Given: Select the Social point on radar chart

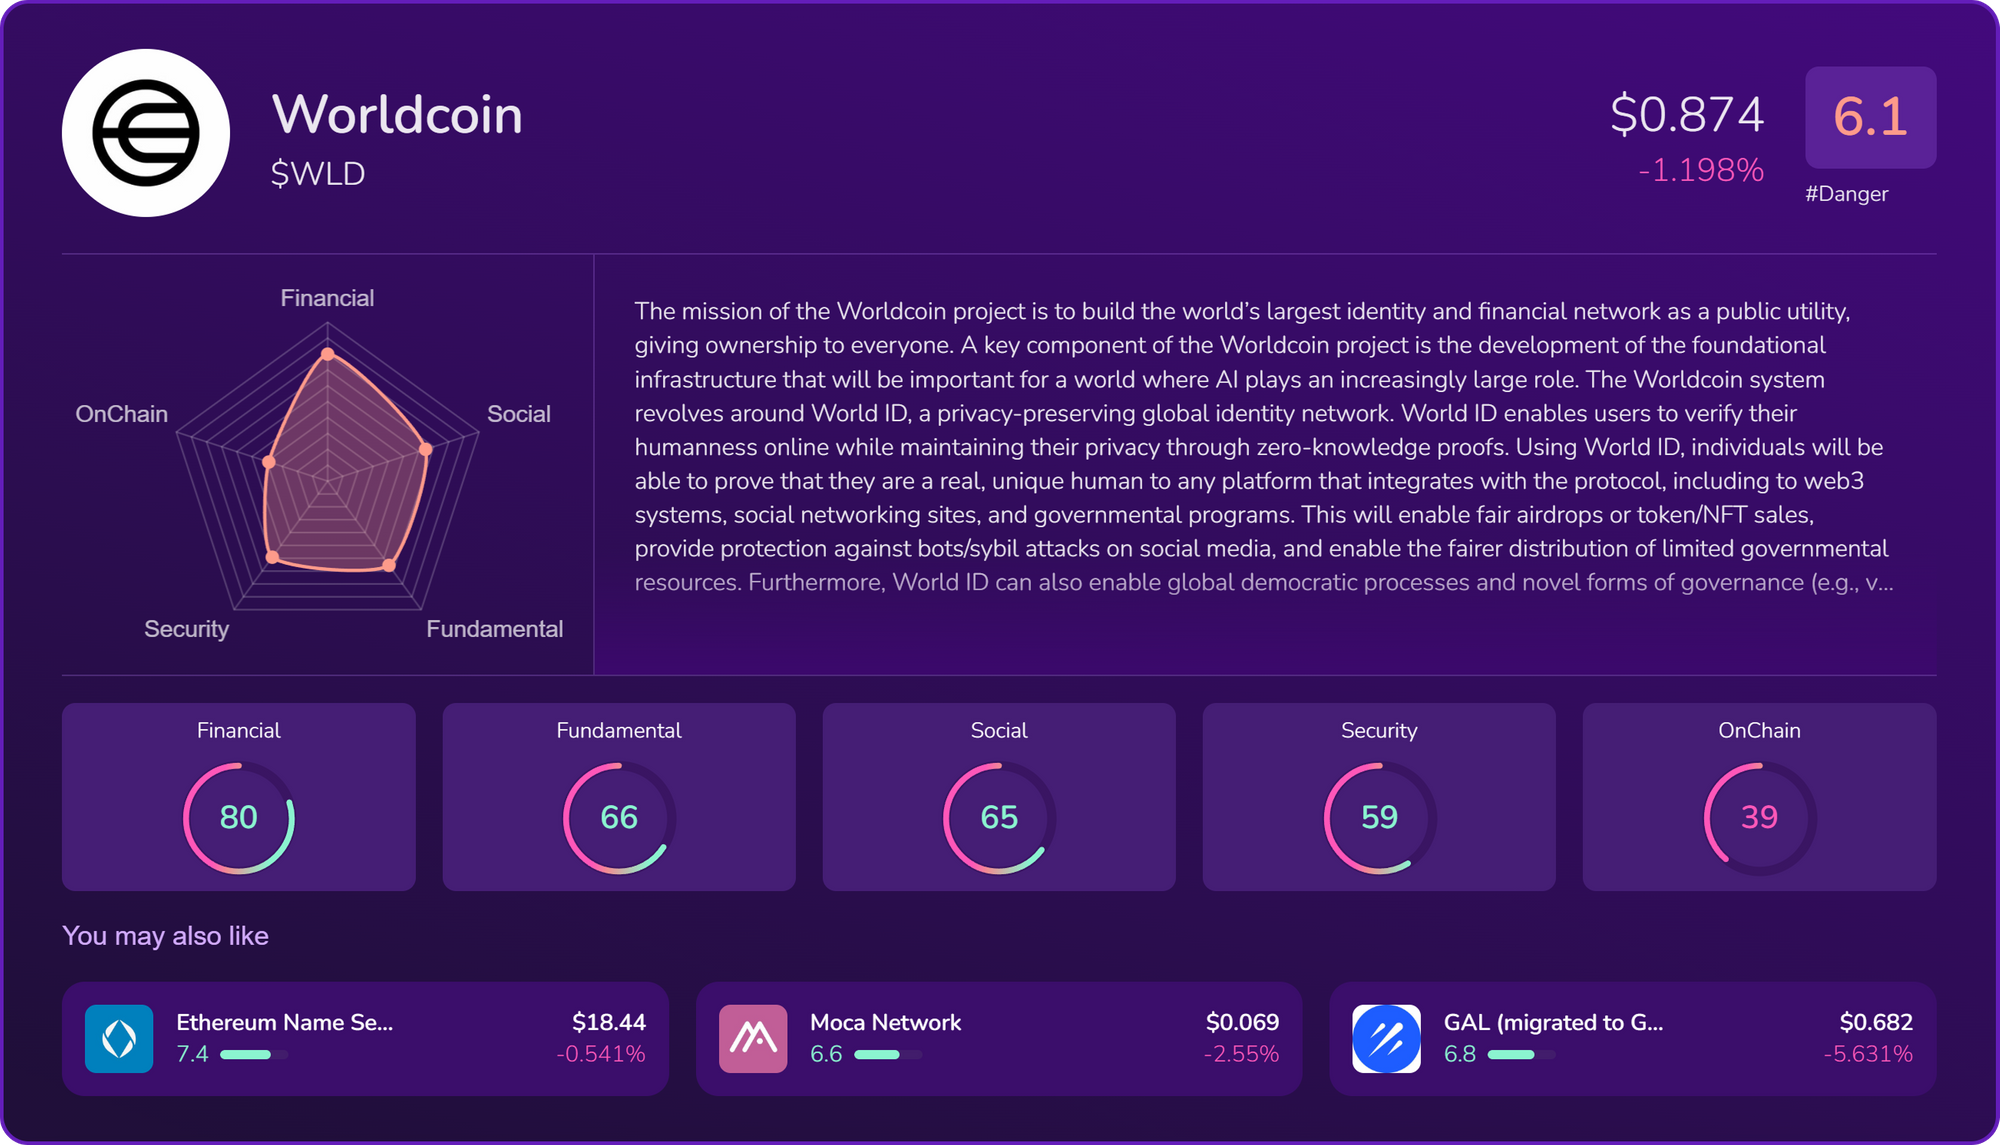Looking at the screenshot, I should [x=425, y=449].
